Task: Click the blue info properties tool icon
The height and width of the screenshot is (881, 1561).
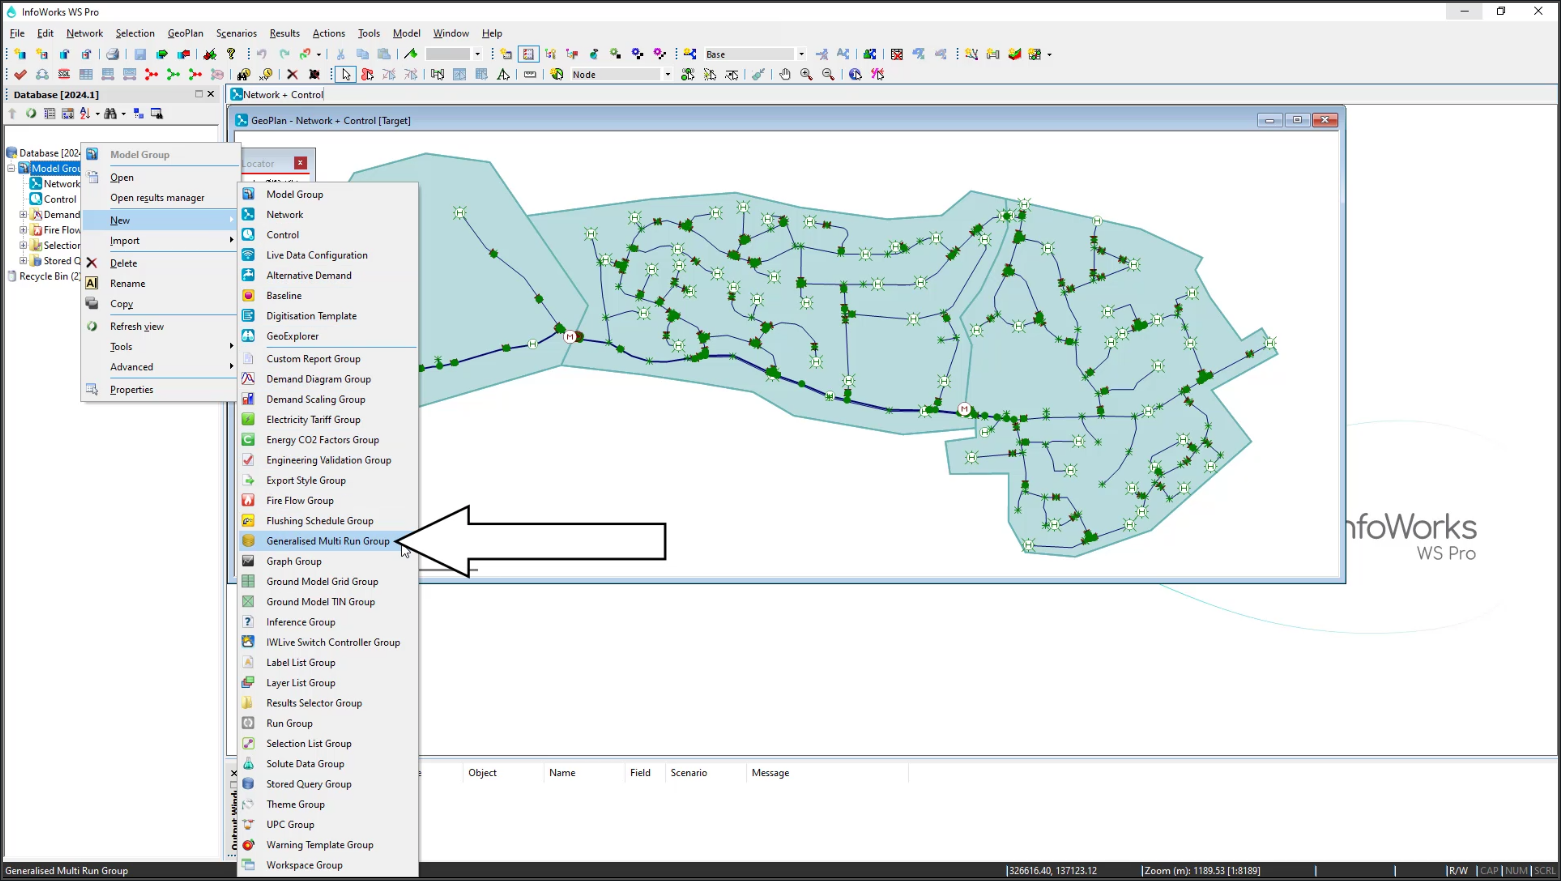Action: (x=855, y=74)
